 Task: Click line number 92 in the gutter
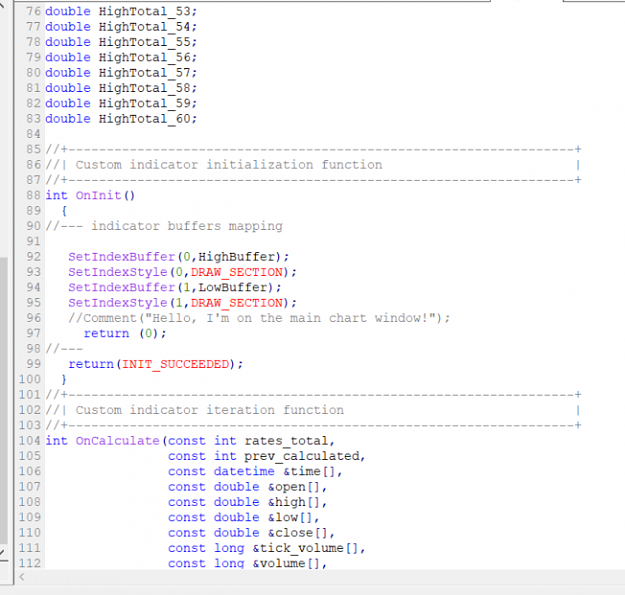[33, 257]
